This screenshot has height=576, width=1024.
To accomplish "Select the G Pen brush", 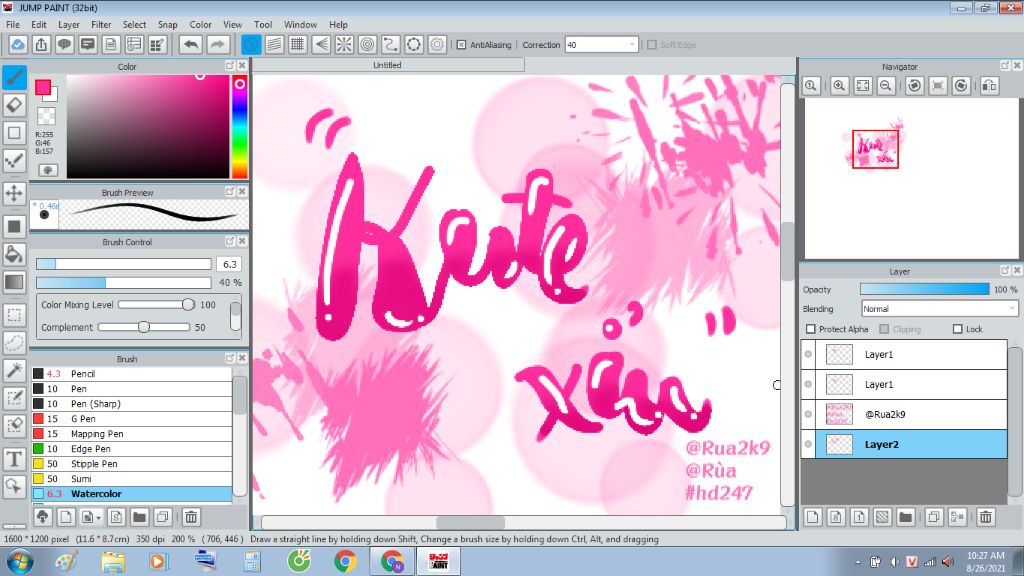I will [x=132, y=419].
